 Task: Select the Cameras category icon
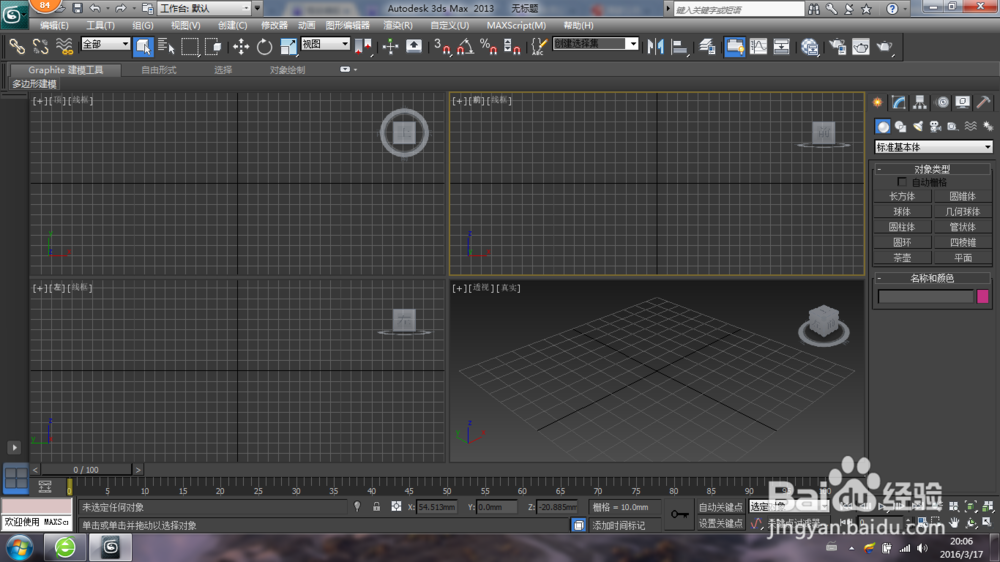[935, 126]
